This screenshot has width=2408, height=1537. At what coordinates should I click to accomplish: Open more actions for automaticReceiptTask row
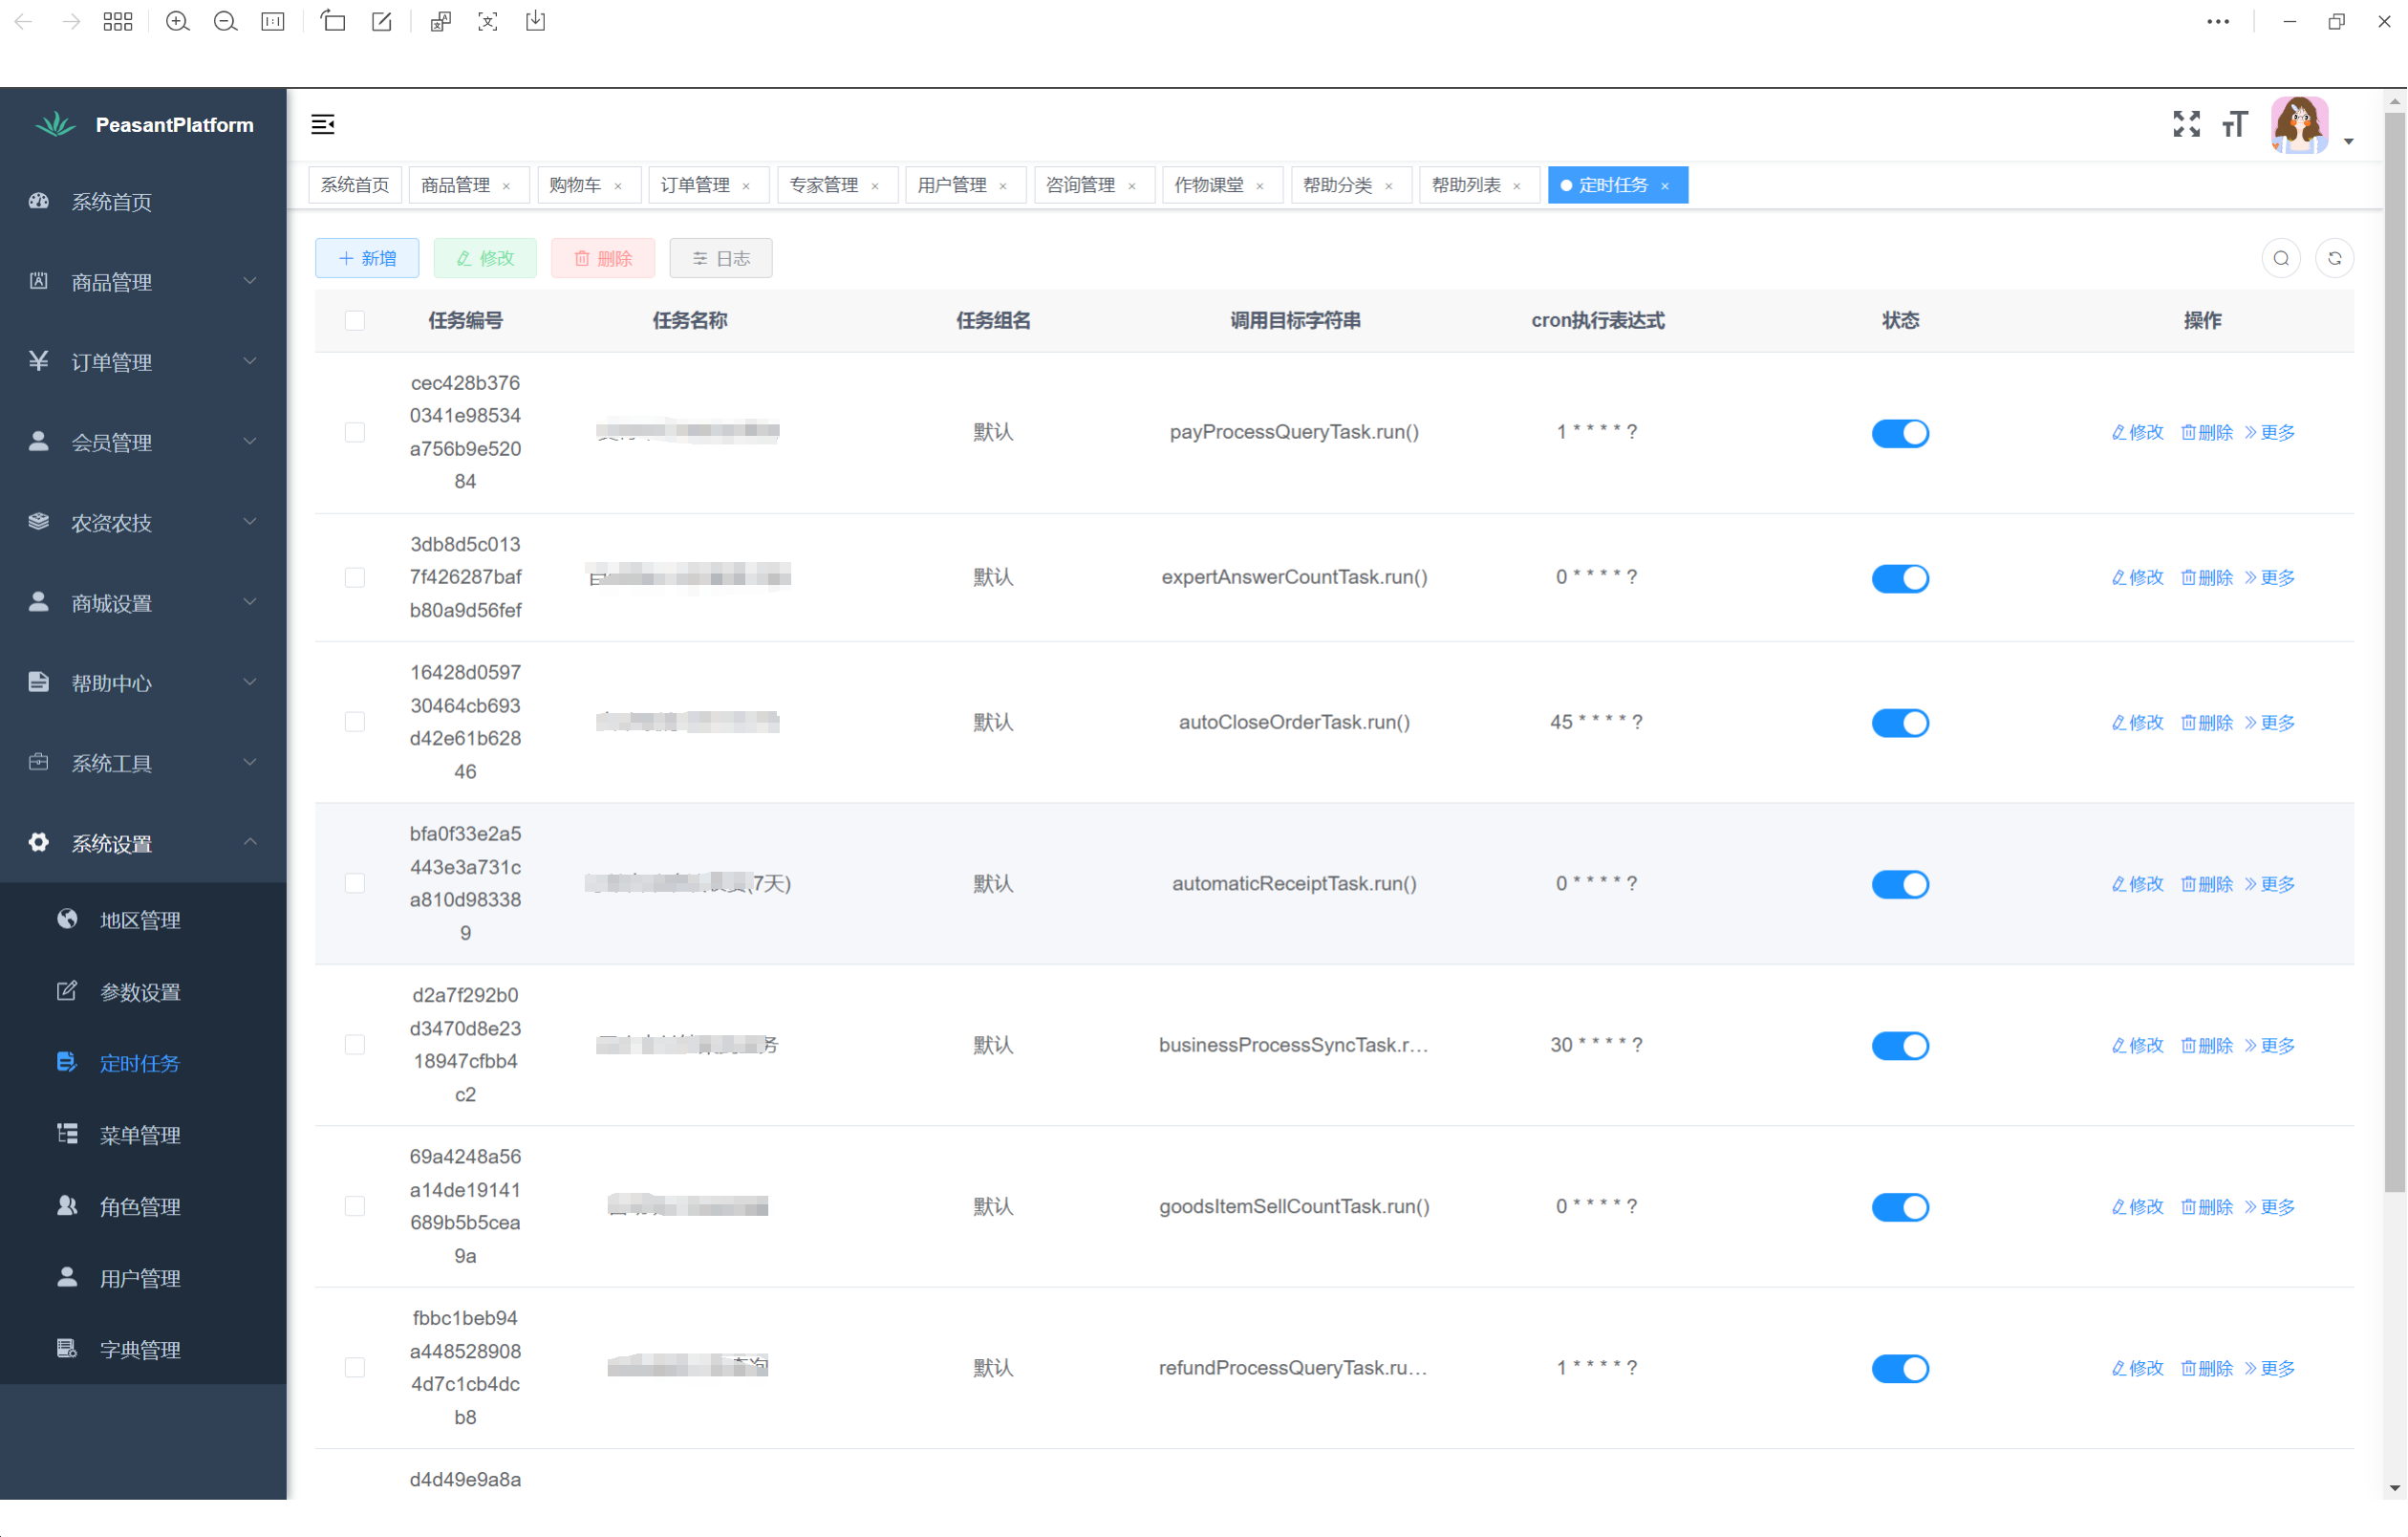point(2270,883)
